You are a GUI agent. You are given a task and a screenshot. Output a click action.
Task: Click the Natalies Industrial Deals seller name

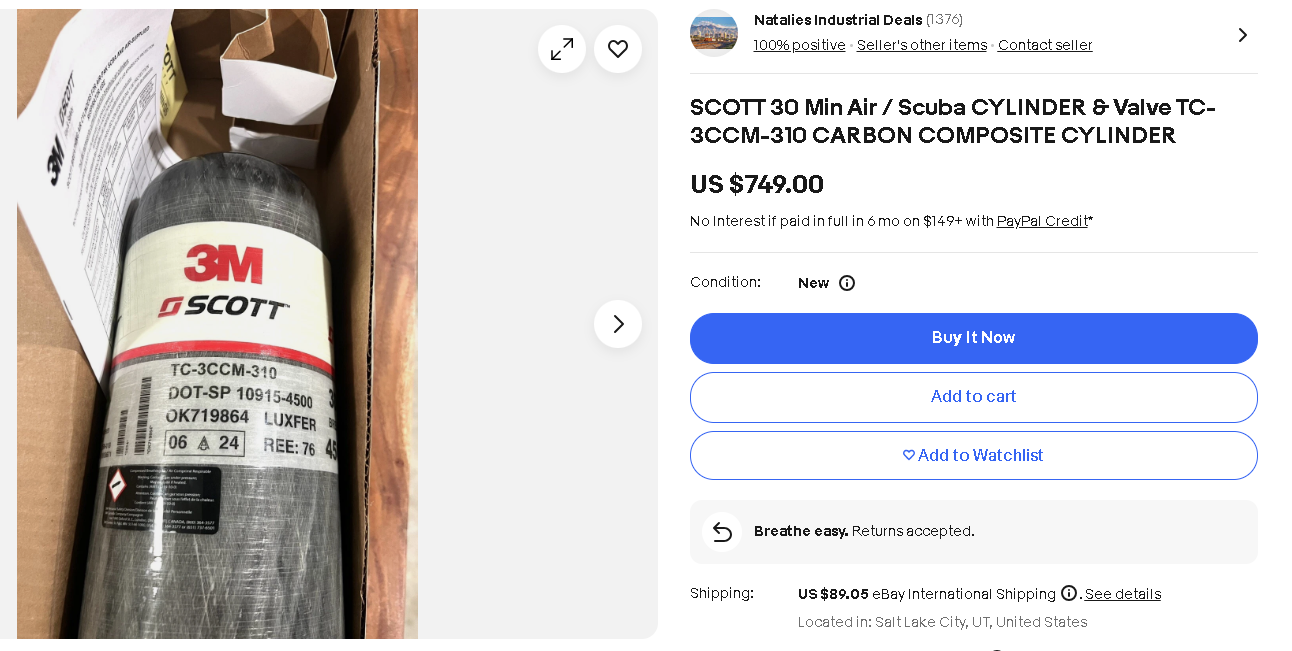pyautogui.click(x=837, y=20)
